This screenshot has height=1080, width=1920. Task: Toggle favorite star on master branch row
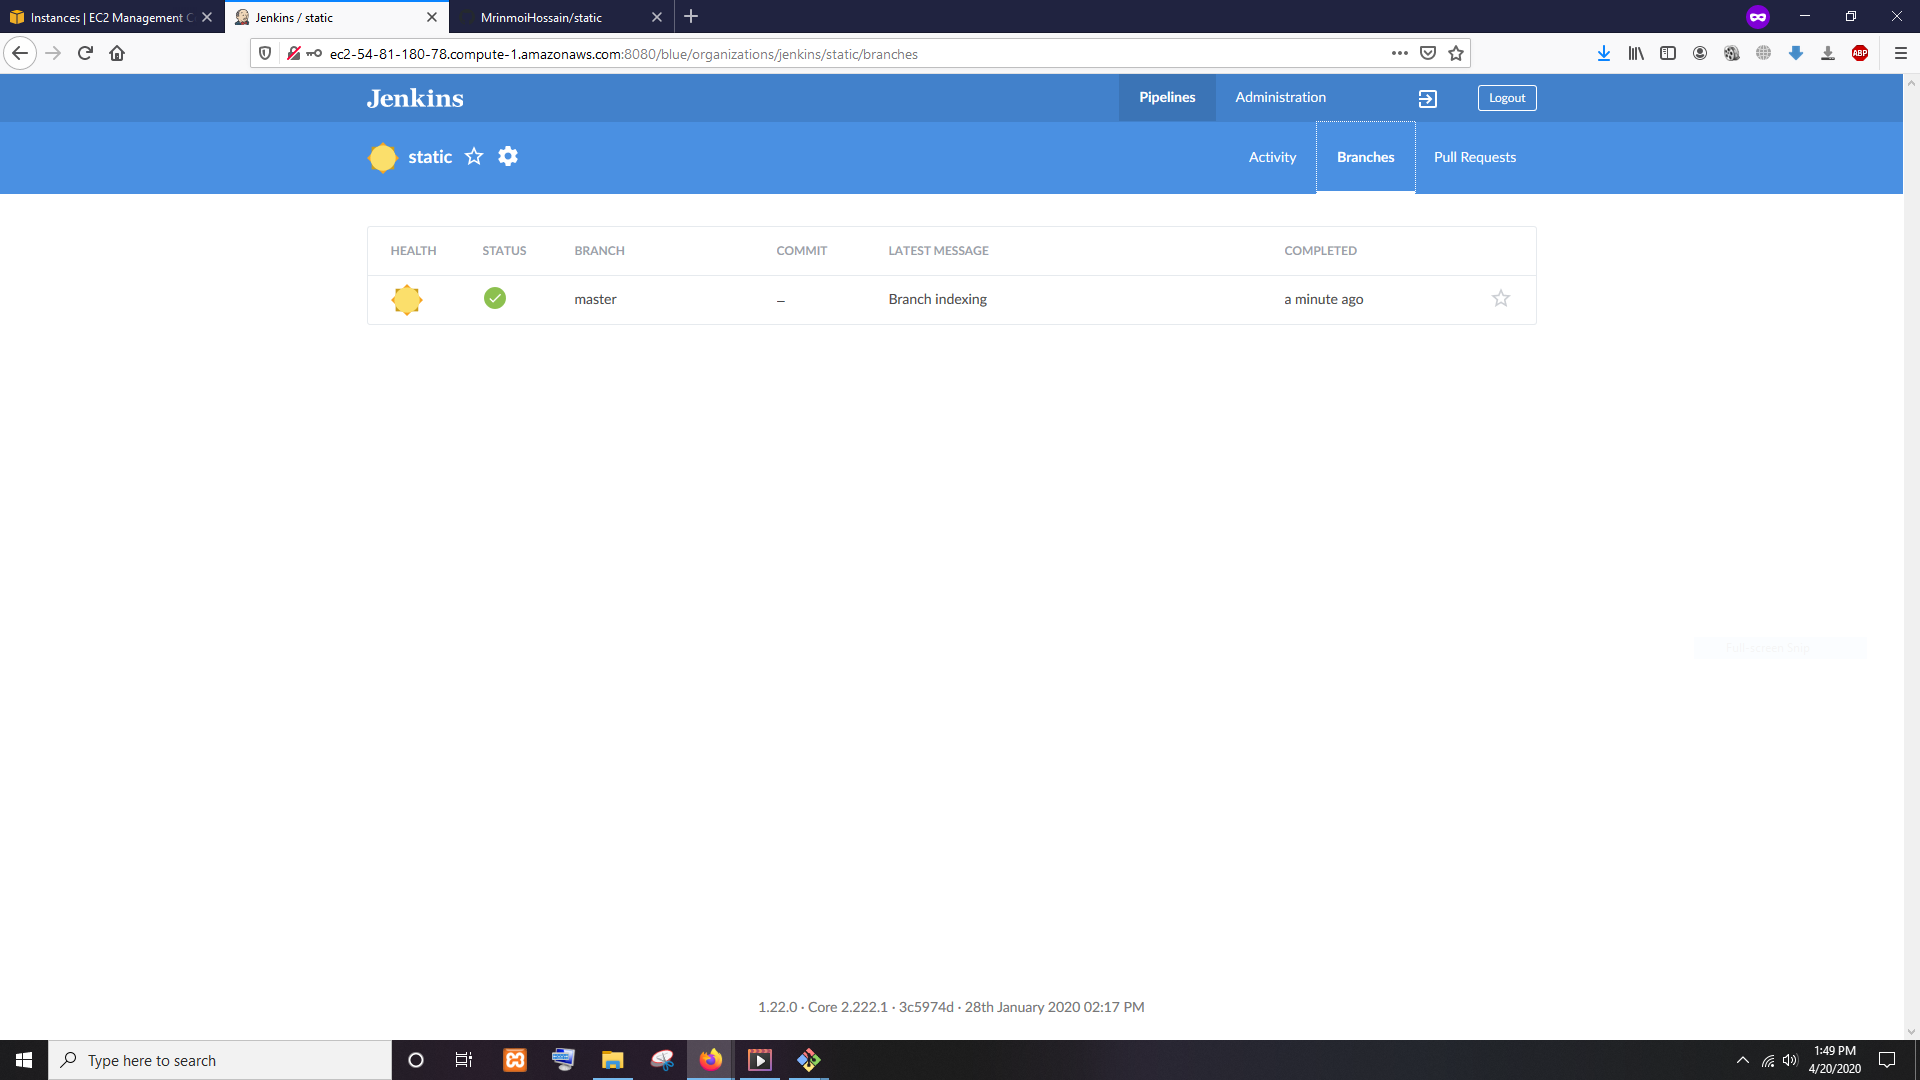point(1501,299)
